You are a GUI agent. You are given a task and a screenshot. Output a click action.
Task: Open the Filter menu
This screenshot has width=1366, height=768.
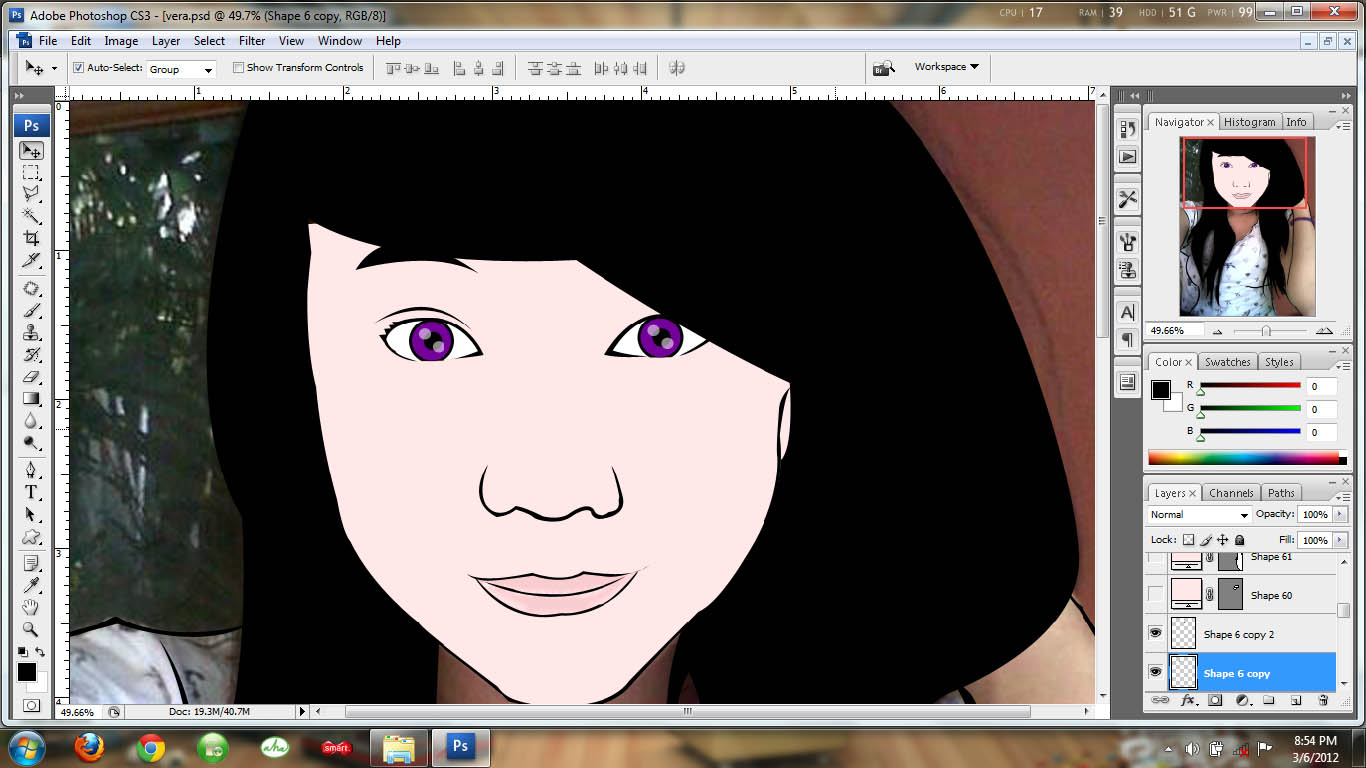tap(252, 41)
